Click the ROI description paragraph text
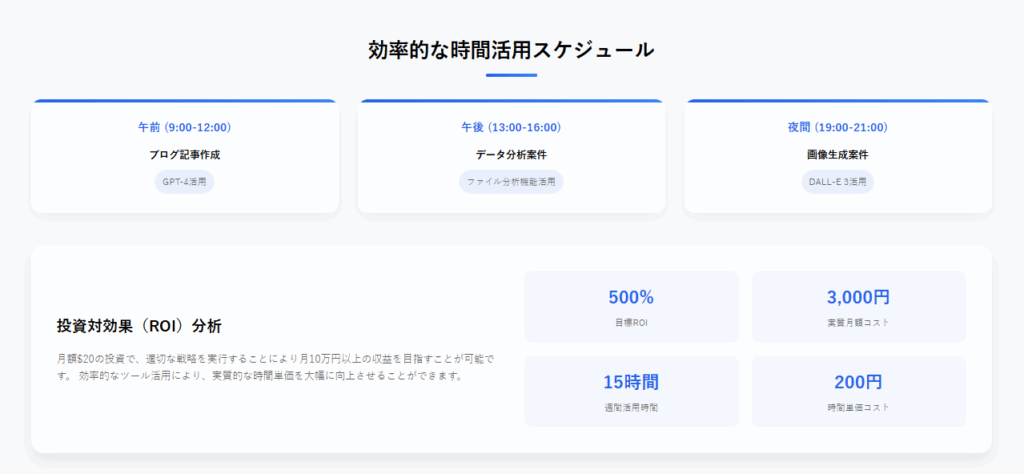Screen dimensions: 1024x474 tap(276, 368)
